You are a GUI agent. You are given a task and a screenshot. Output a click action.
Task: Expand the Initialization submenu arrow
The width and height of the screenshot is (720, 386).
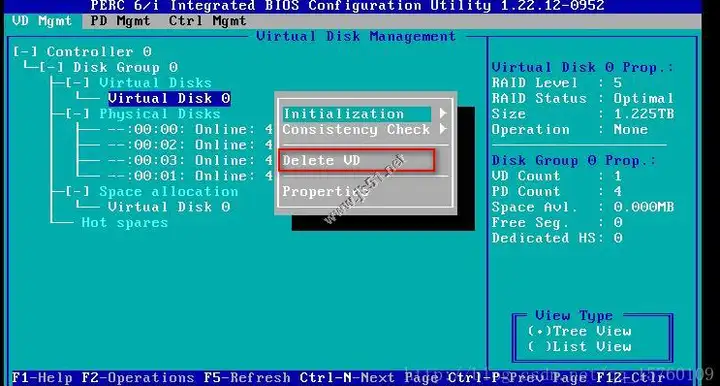[x=443, y=113]
